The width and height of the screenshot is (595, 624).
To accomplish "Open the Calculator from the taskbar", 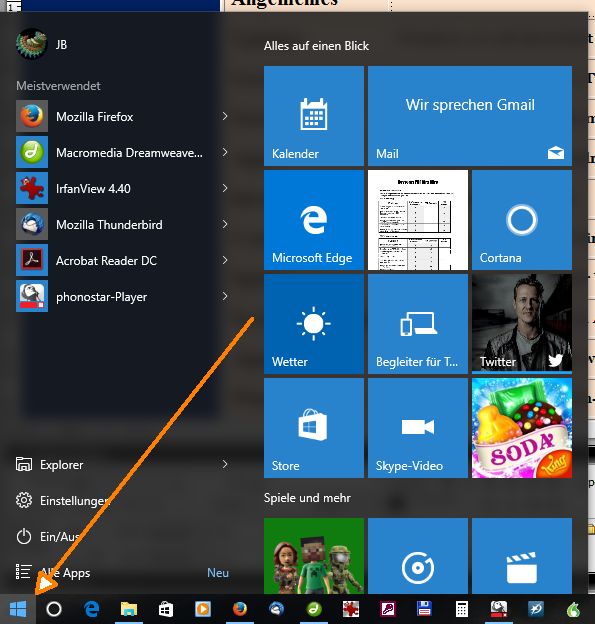I will (461, 609).
